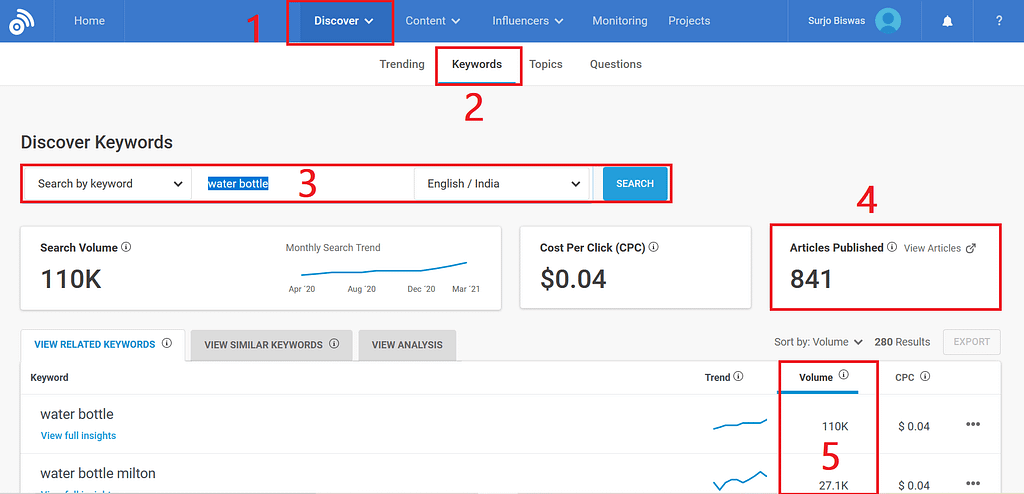The height and width of the screenshot is (494, 1024).
Task: Click the water bottle milton keyword
Action: pos(98,472)
